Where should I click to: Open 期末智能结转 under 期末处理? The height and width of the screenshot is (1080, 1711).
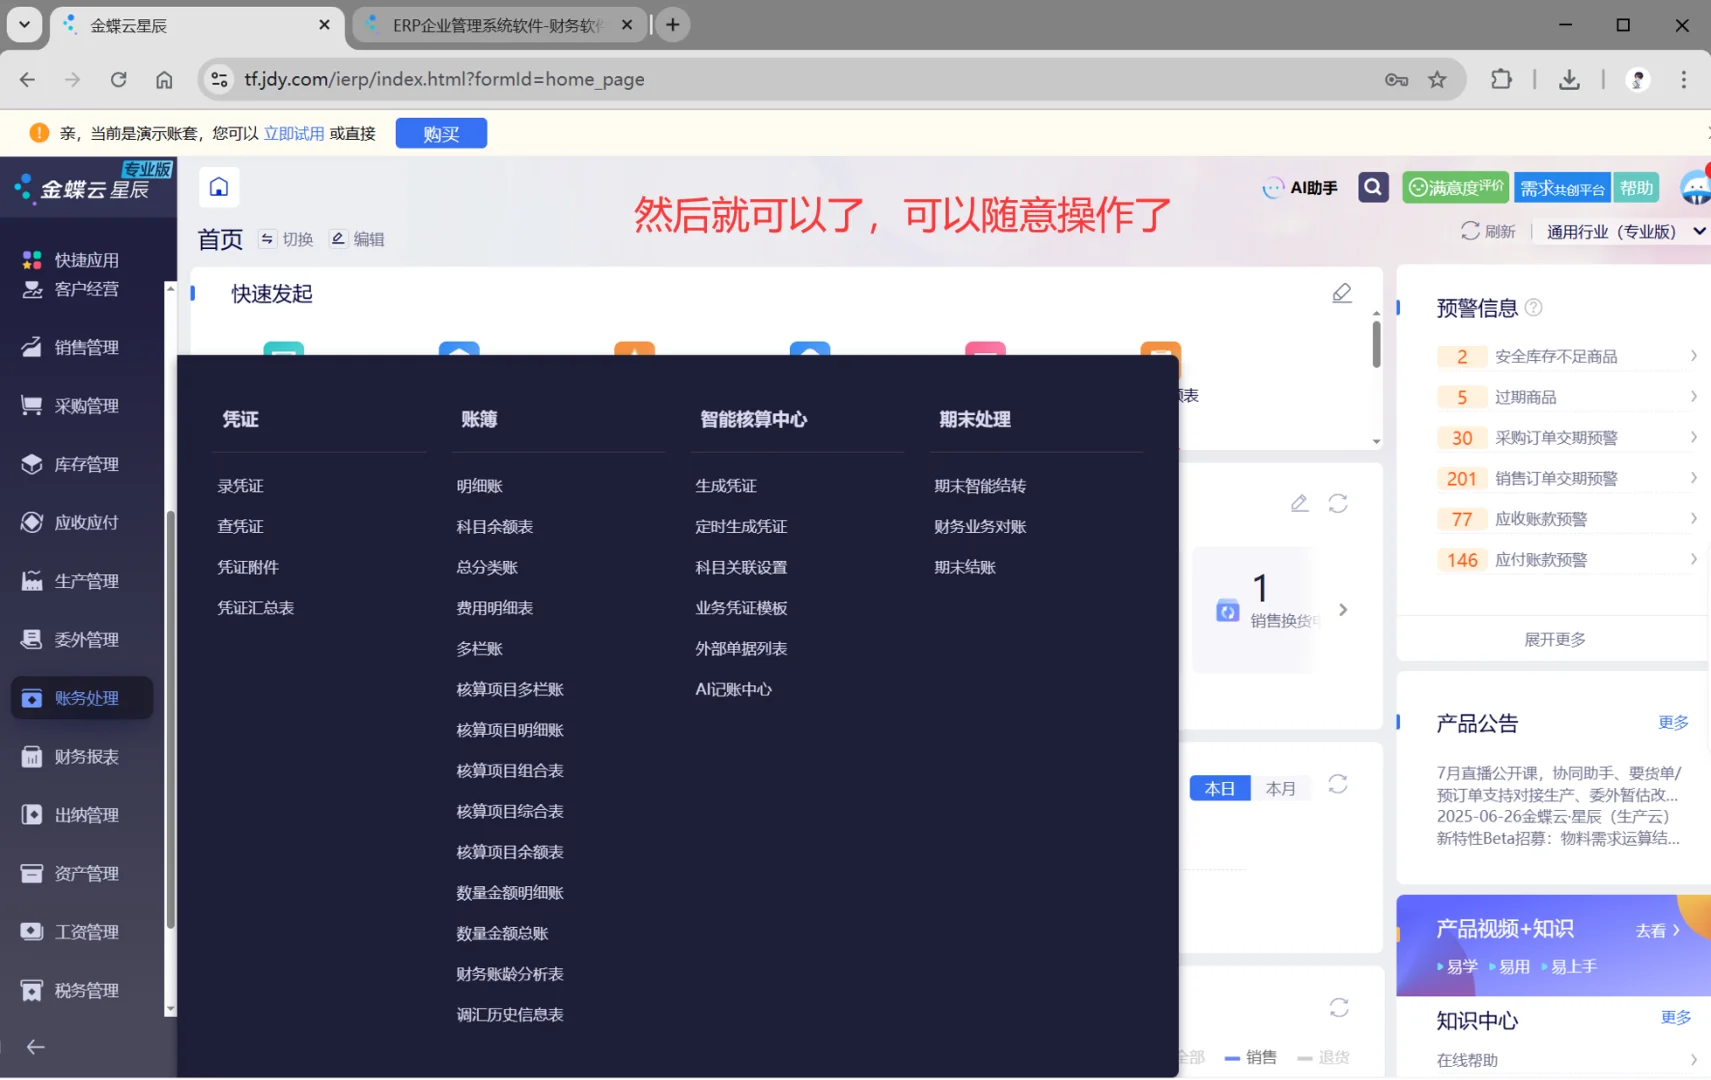(x=980, y=486)
